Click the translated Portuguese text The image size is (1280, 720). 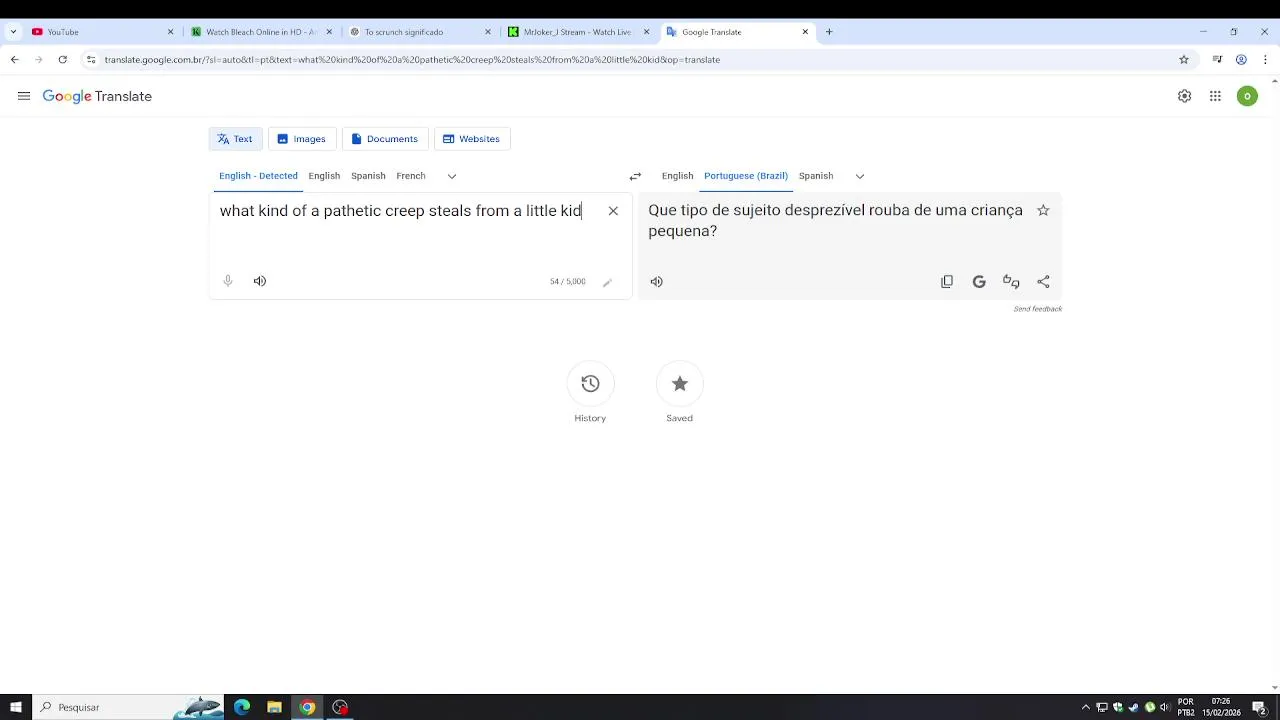coord(835,220)
